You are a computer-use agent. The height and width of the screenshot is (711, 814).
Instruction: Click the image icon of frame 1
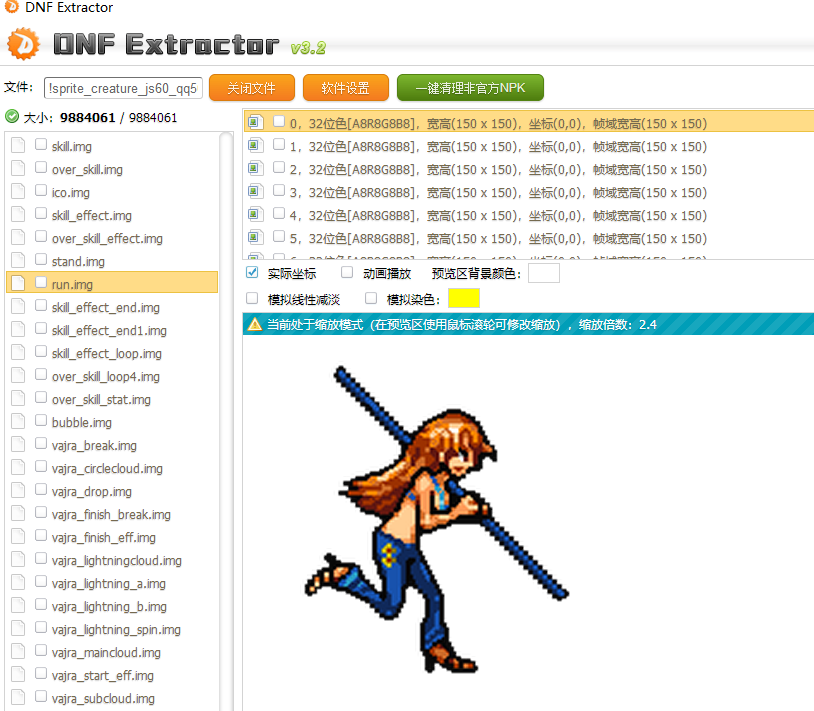pyautogui.click(x=254, y=145)
